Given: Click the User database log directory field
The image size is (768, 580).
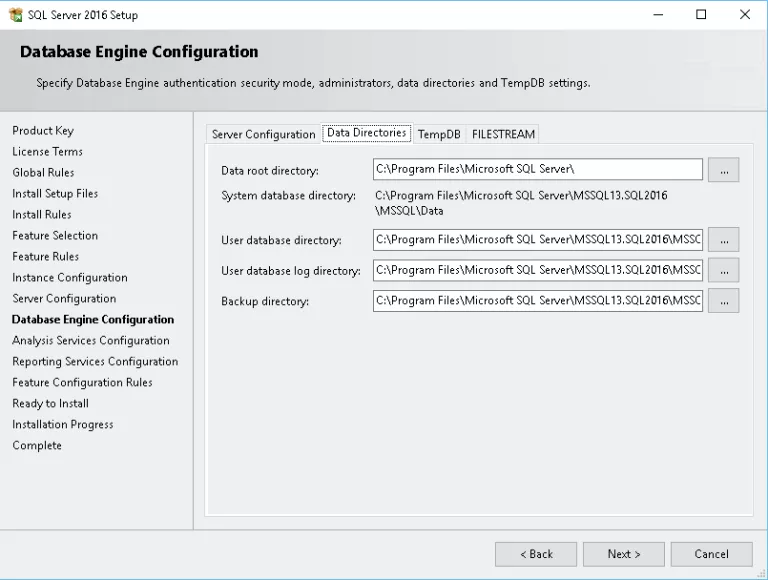Looking at the screenshot, I should [x=538, y=270].
